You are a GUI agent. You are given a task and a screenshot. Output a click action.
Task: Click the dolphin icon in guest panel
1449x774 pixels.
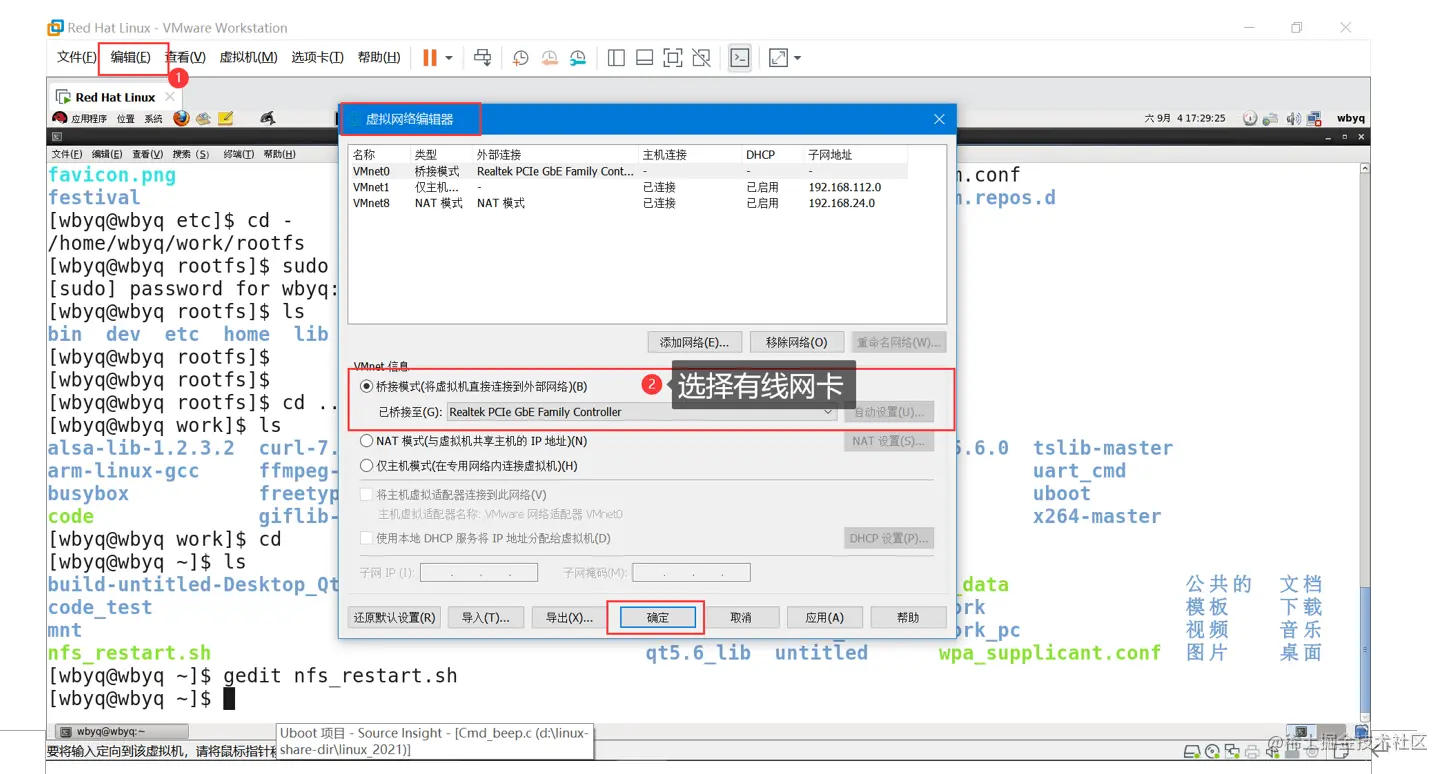[267, 118]
